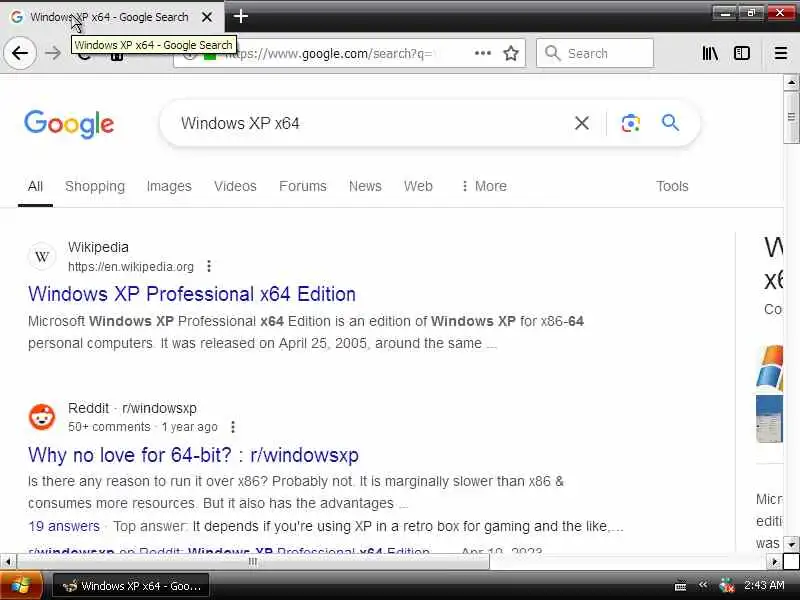The image size is (800, 600).
Task: Open 'Why no love for 64-bit?' Reddit result
Action: [193, 455]
